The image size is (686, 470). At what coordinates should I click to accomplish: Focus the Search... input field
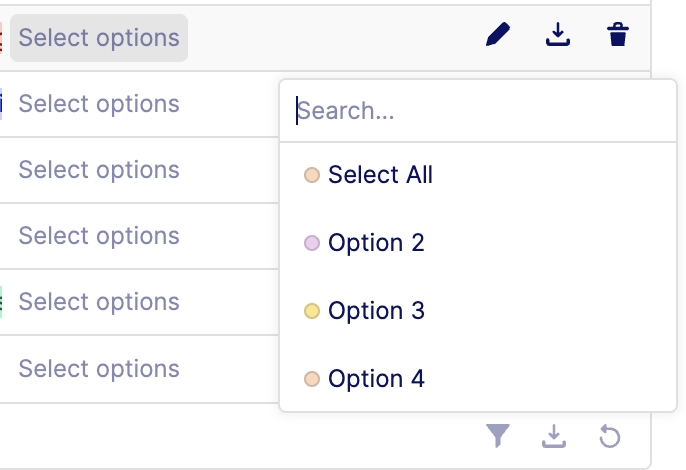coord(478,111)
